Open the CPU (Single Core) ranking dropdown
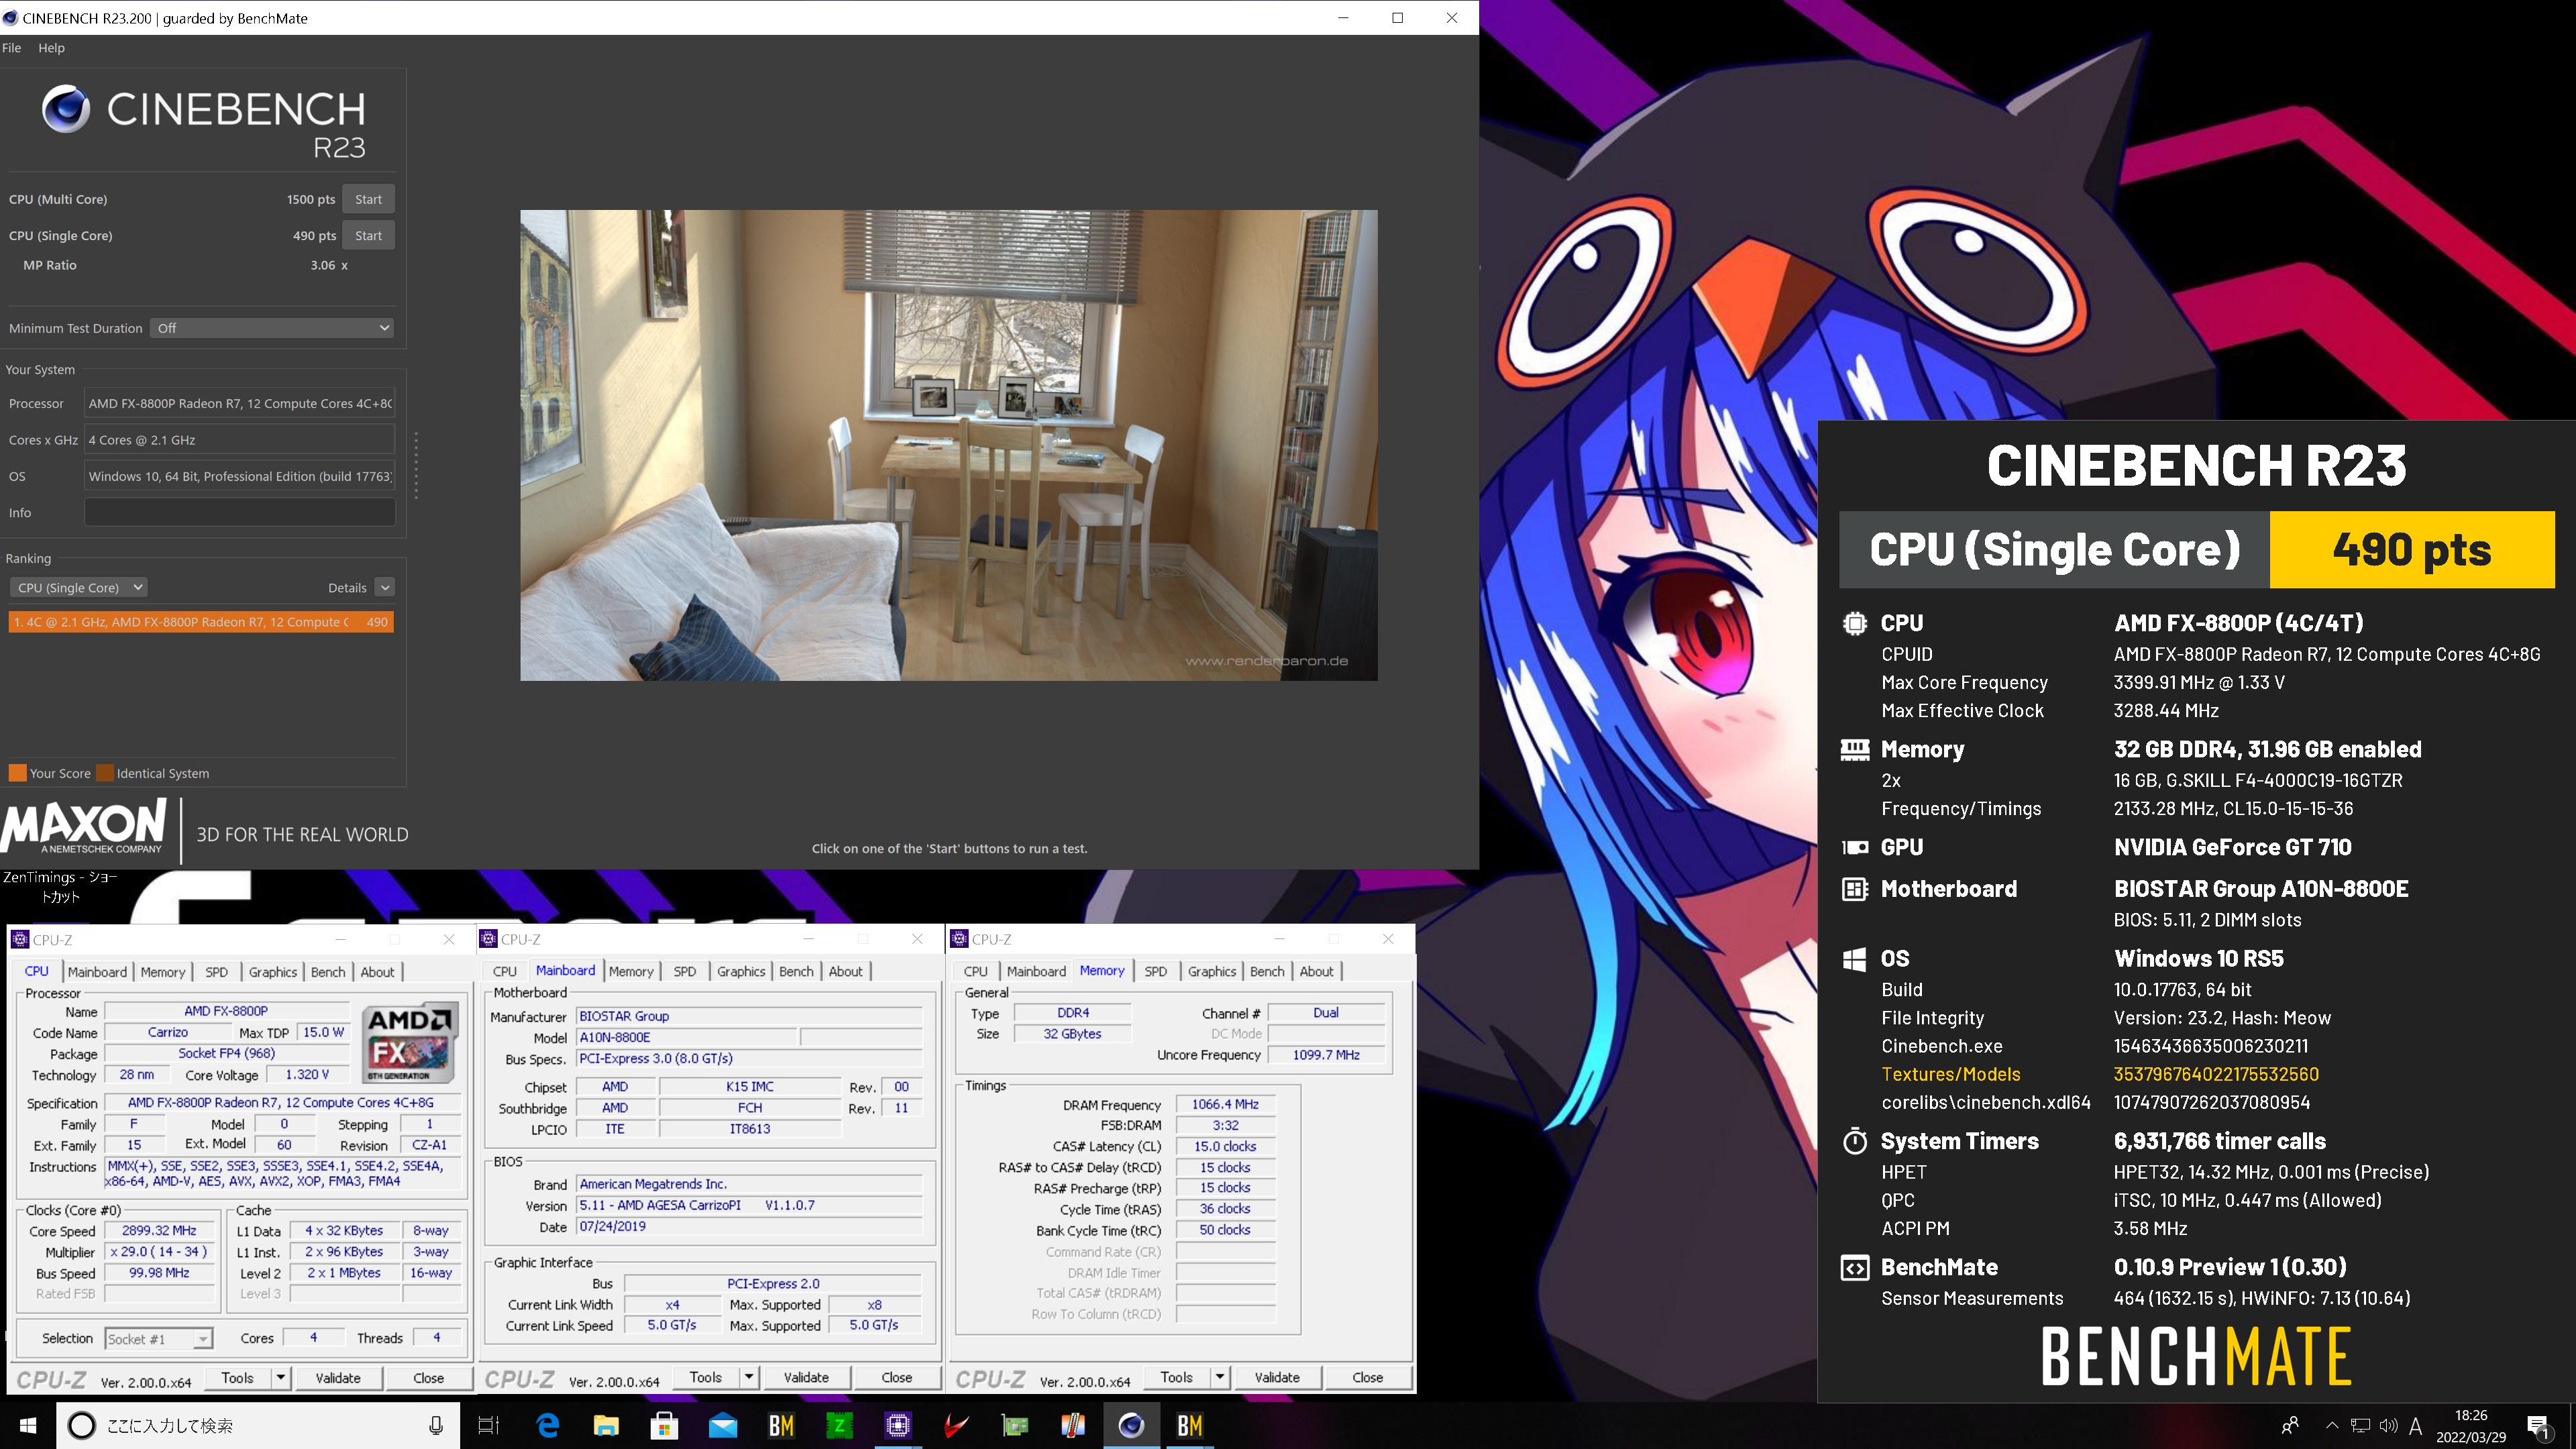Image resolution: width=2576 pixels, height=1449 pixels. (x=79, y=587)
